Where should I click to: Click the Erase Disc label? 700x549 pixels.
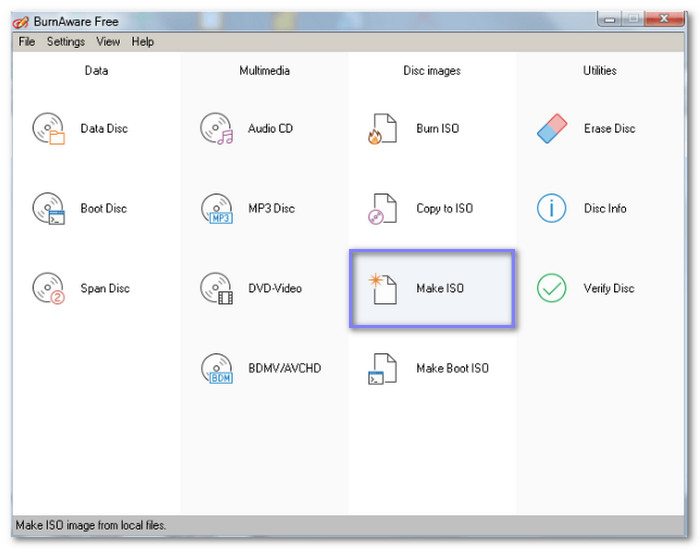[x=610, y=129]
